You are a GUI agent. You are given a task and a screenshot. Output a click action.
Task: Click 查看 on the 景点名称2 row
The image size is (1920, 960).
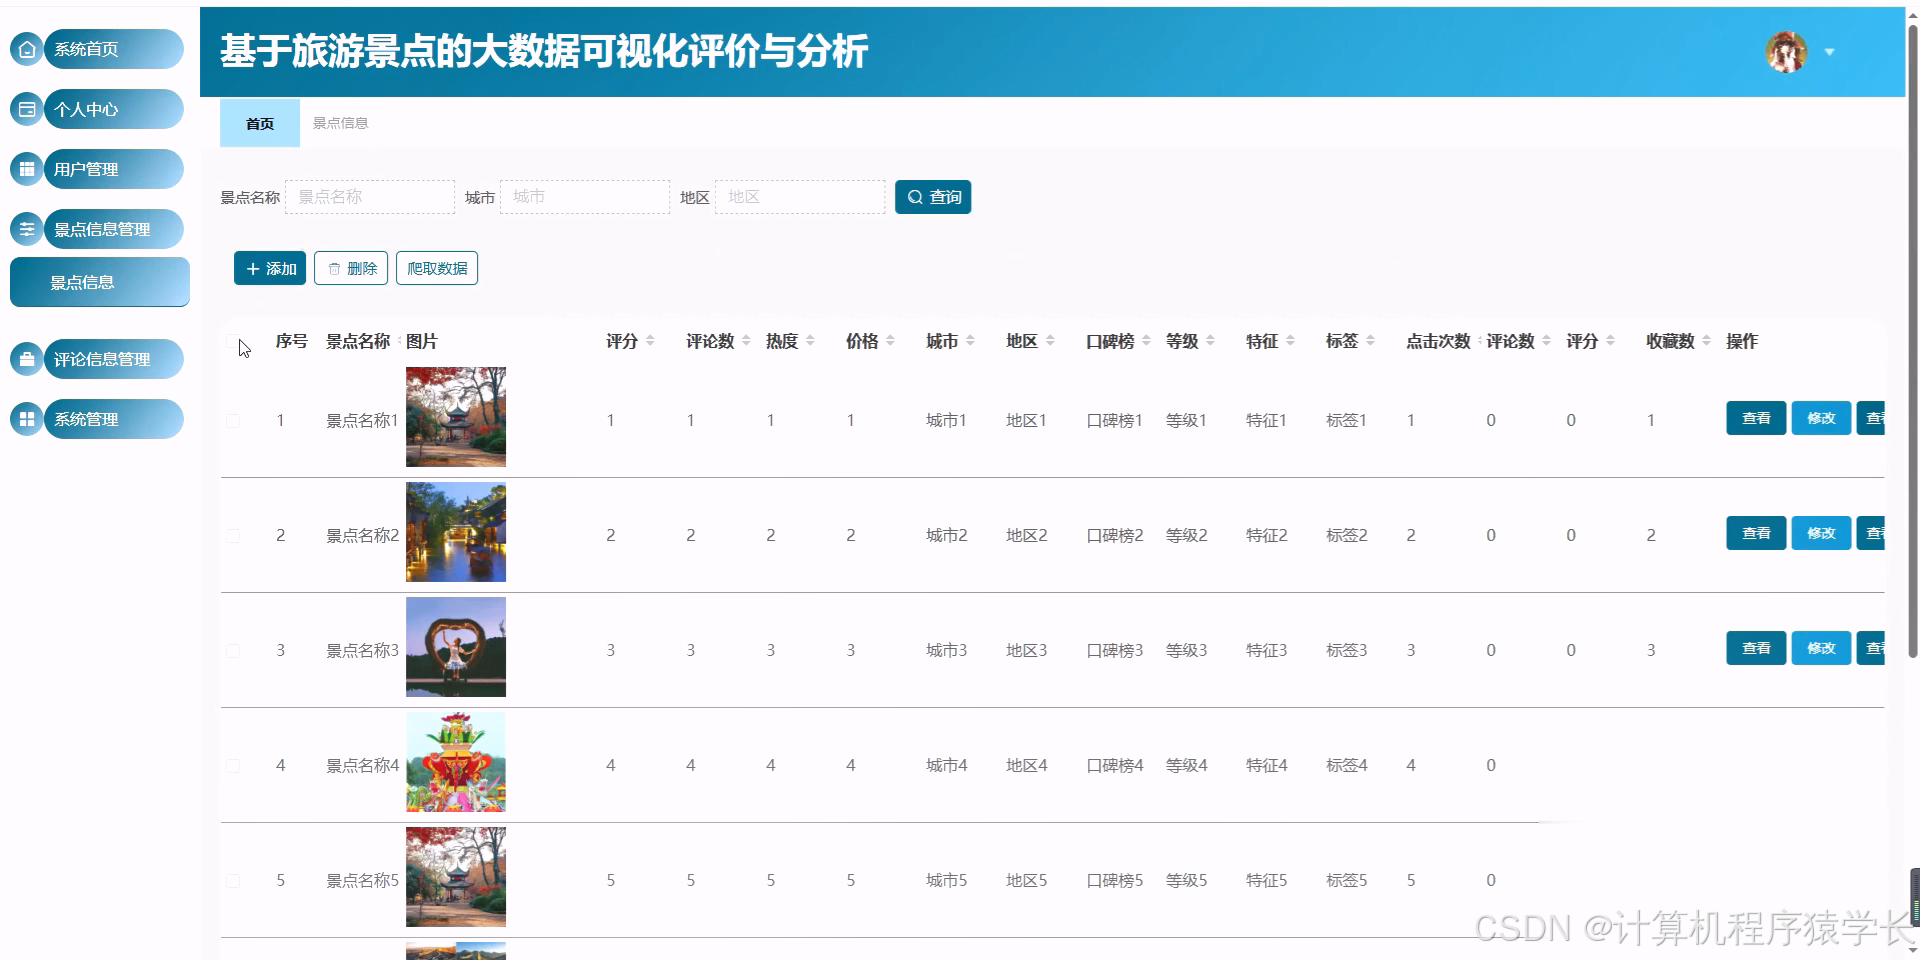[x=1755, y=533]
